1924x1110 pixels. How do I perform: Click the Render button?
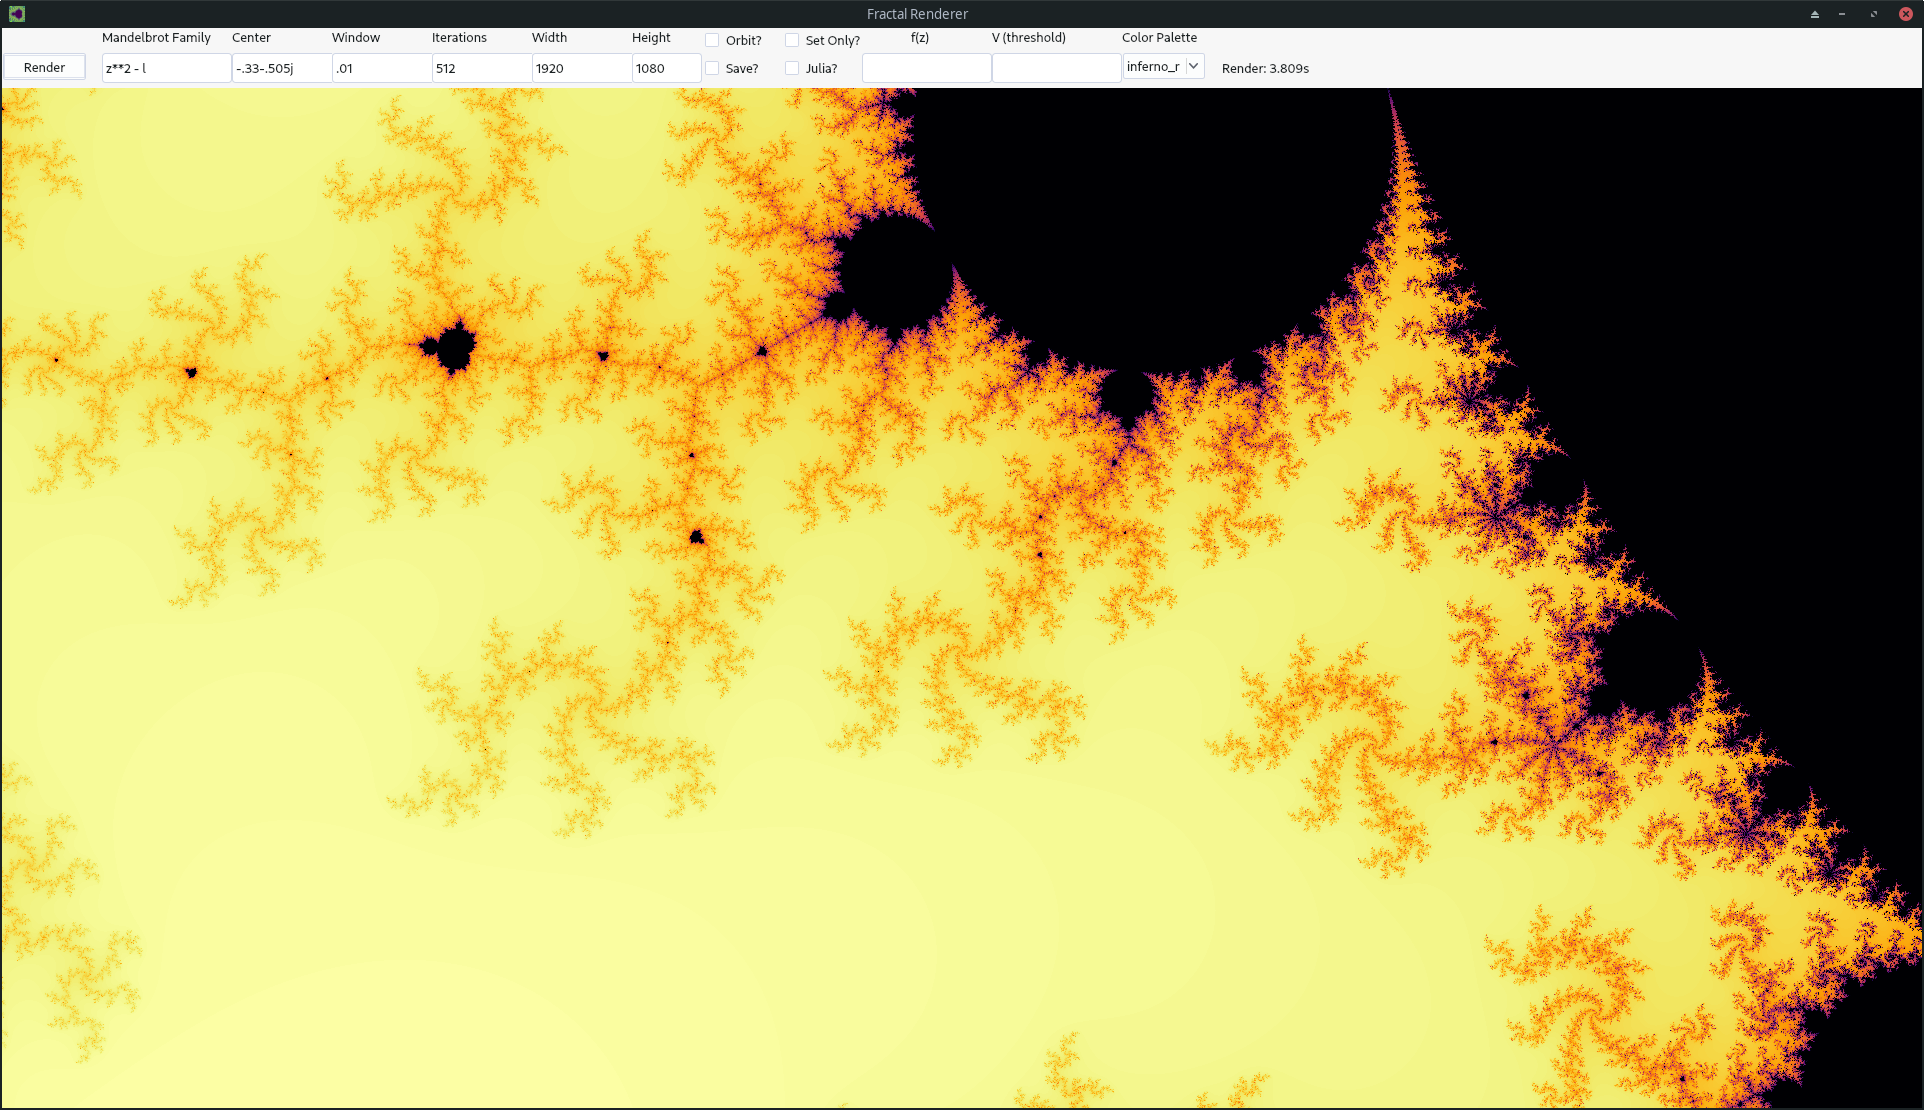point(44,67)
